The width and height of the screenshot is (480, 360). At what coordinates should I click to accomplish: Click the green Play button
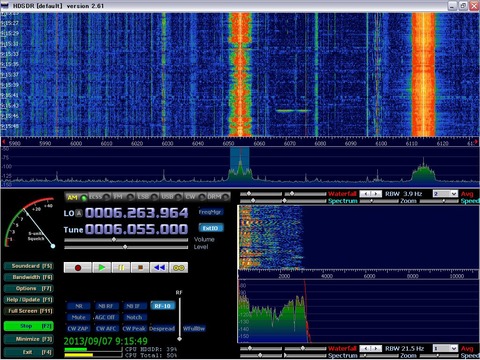(102, 268)
